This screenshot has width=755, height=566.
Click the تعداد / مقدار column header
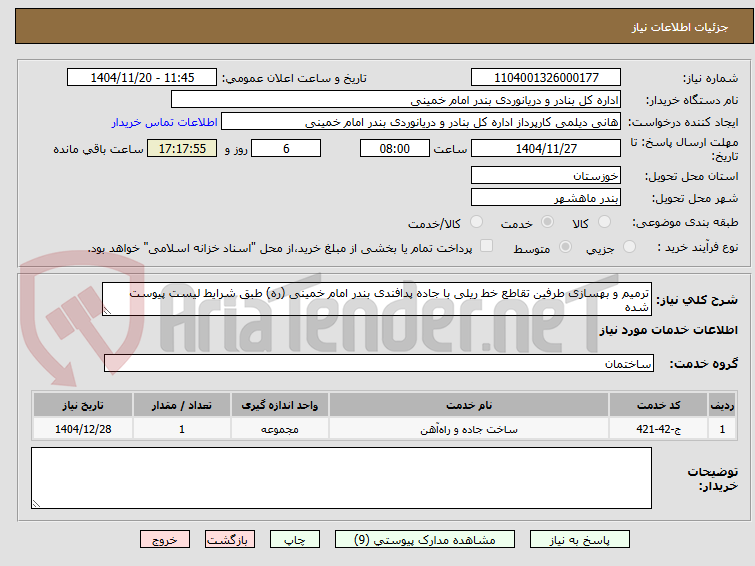[182, 405]
